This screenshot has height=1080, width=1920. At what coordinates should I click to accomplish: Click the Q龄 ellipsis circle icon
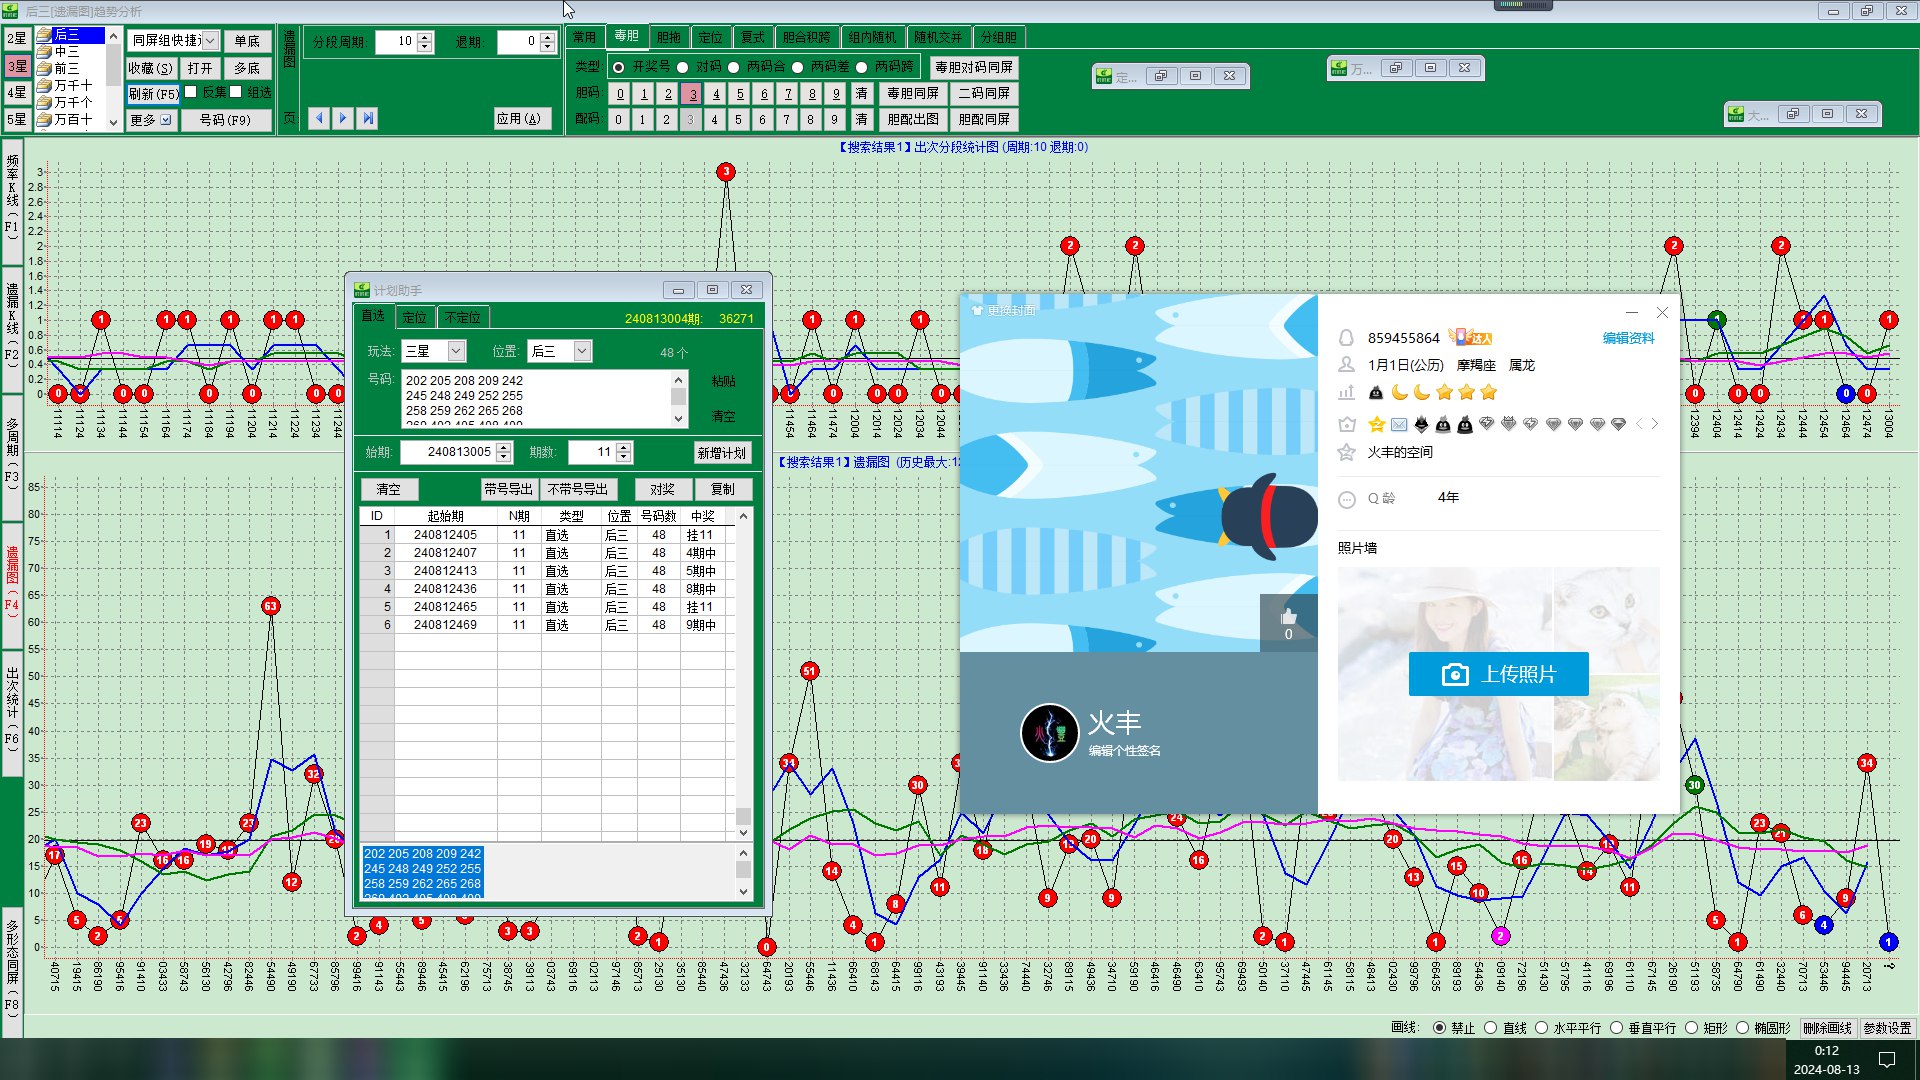pos(1347,499)
